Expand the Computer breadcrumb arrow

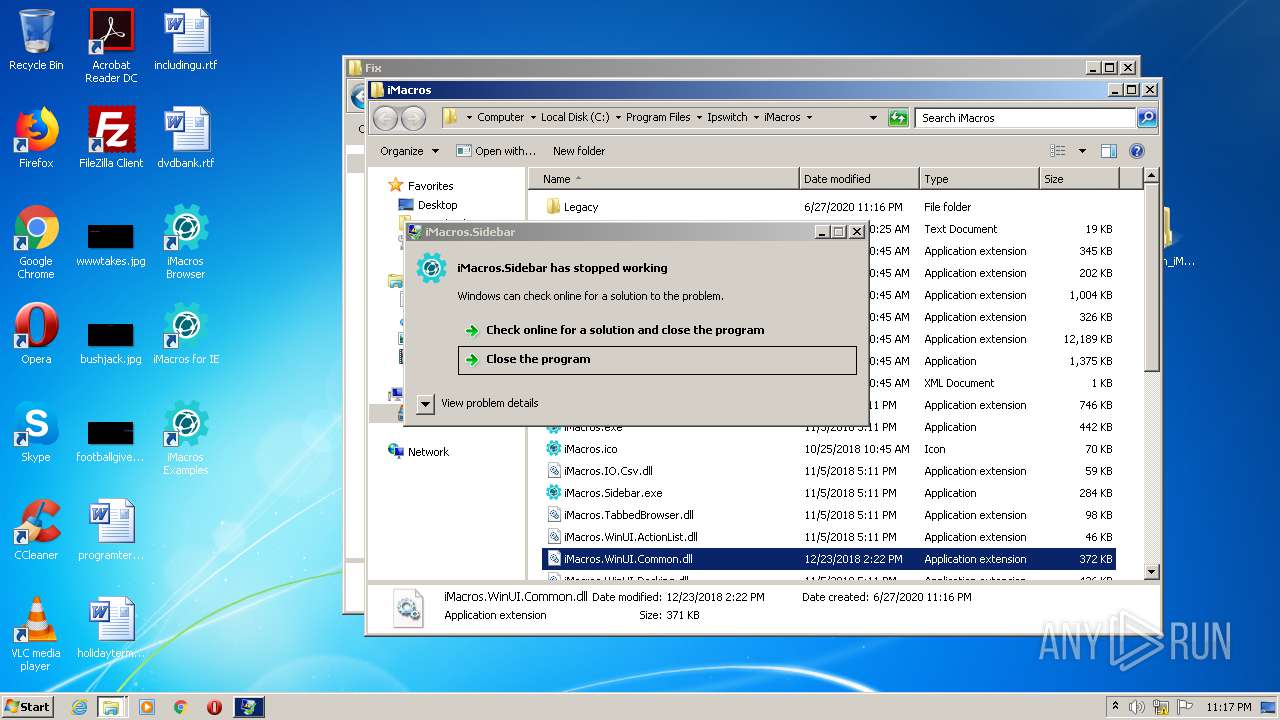(x=533, y=117)
